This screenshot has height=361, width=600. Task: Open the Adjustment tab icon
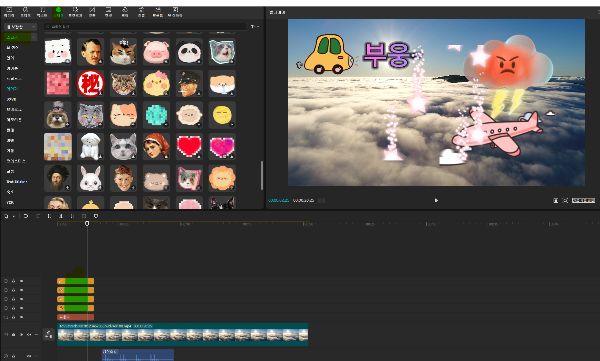141,12
